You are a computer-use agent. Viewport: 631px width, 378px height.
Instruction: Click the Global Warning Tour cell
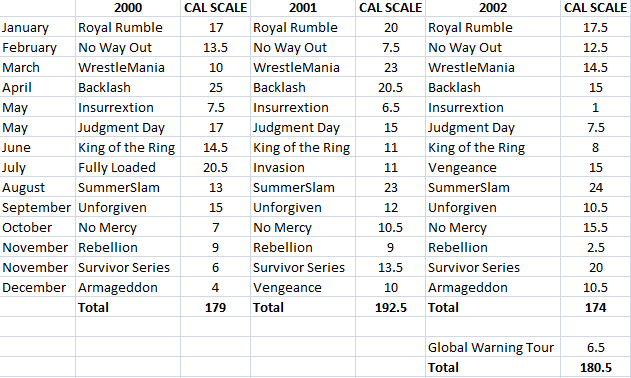click(x=493, y=347)
